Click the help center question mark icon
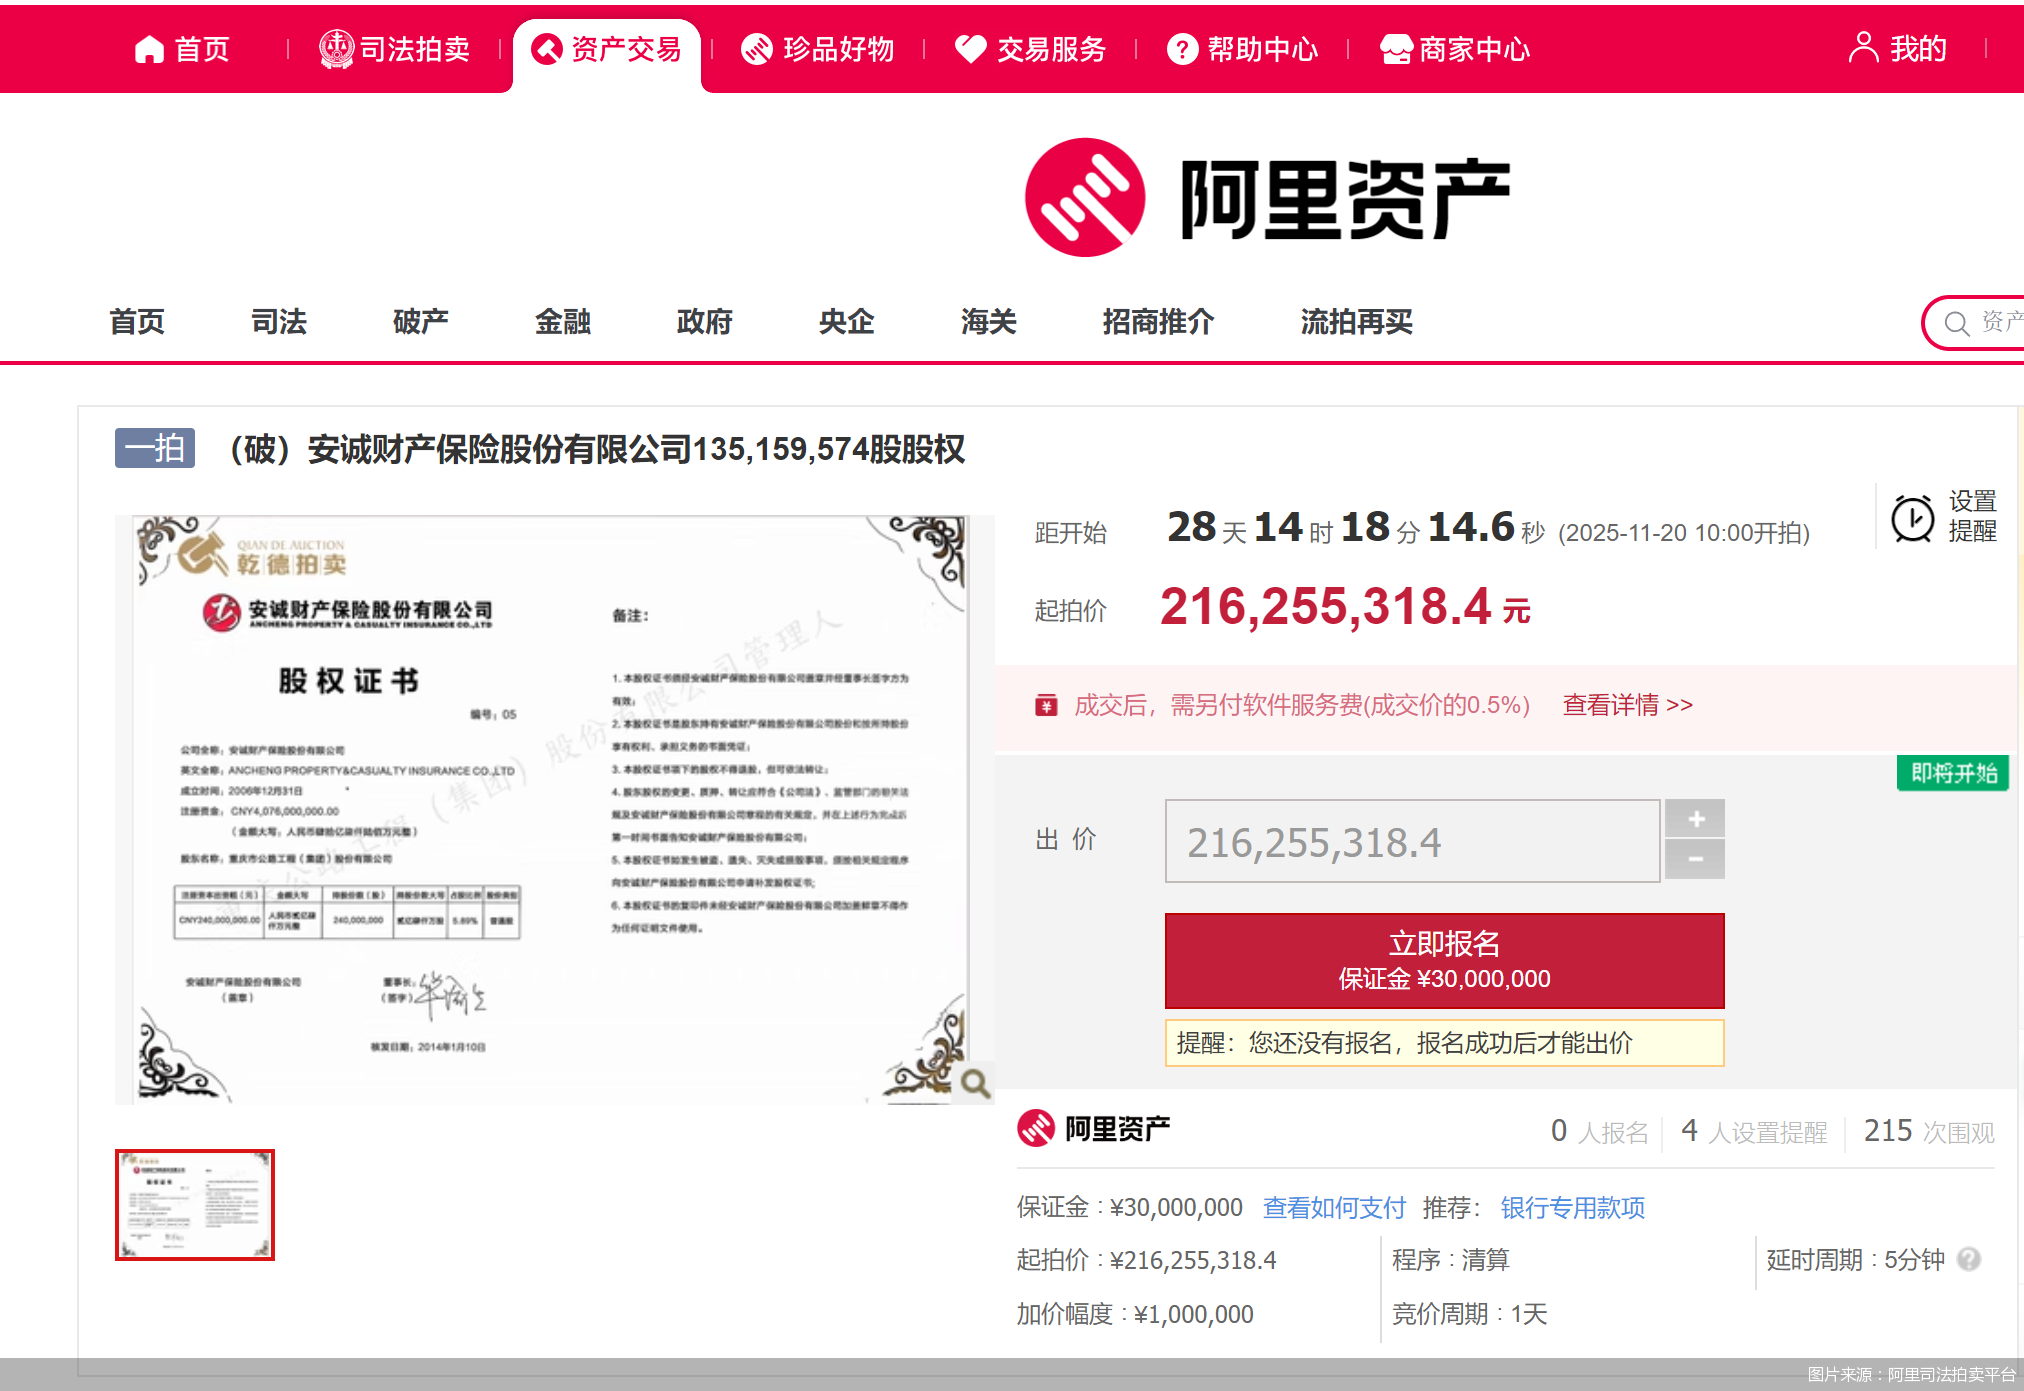Viewport: 2024px width, 1391px height. click(1182, 49)
